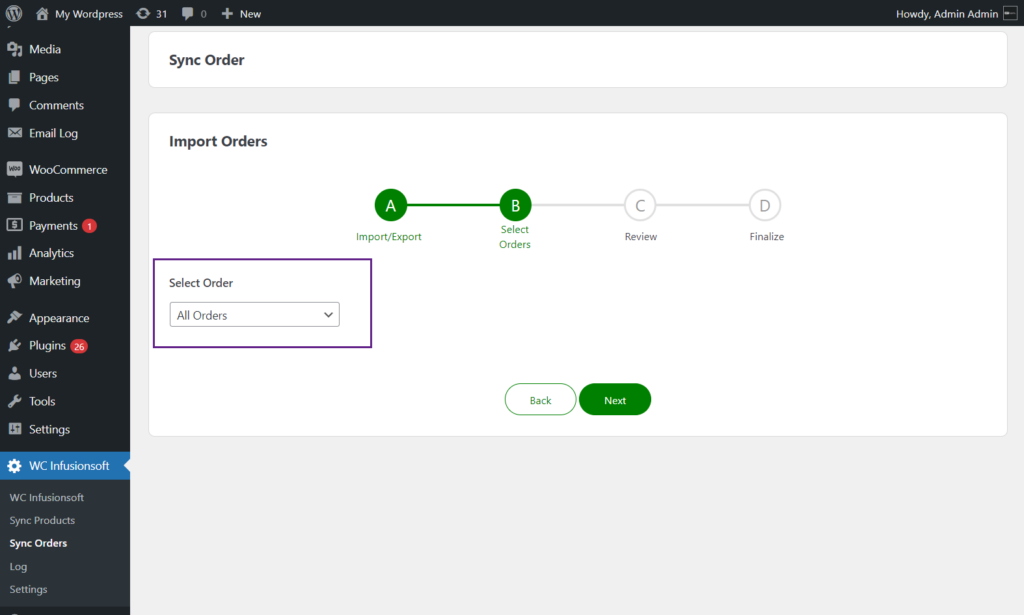Click the WooCommerce logo icon
The image size is (1024, 615).
(x=14, y=169)
